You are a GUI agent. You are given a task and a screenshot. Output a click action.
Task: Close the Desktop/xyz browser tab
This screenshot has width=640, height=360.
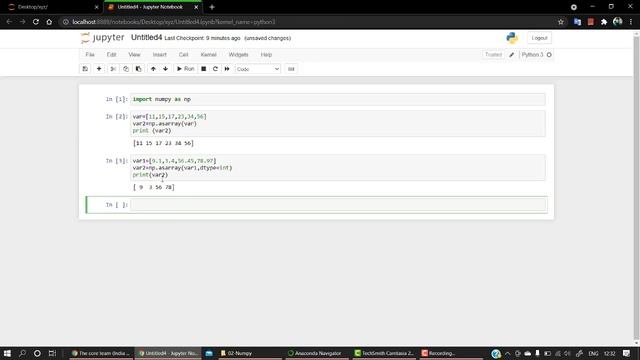click(x=96, y=7)
